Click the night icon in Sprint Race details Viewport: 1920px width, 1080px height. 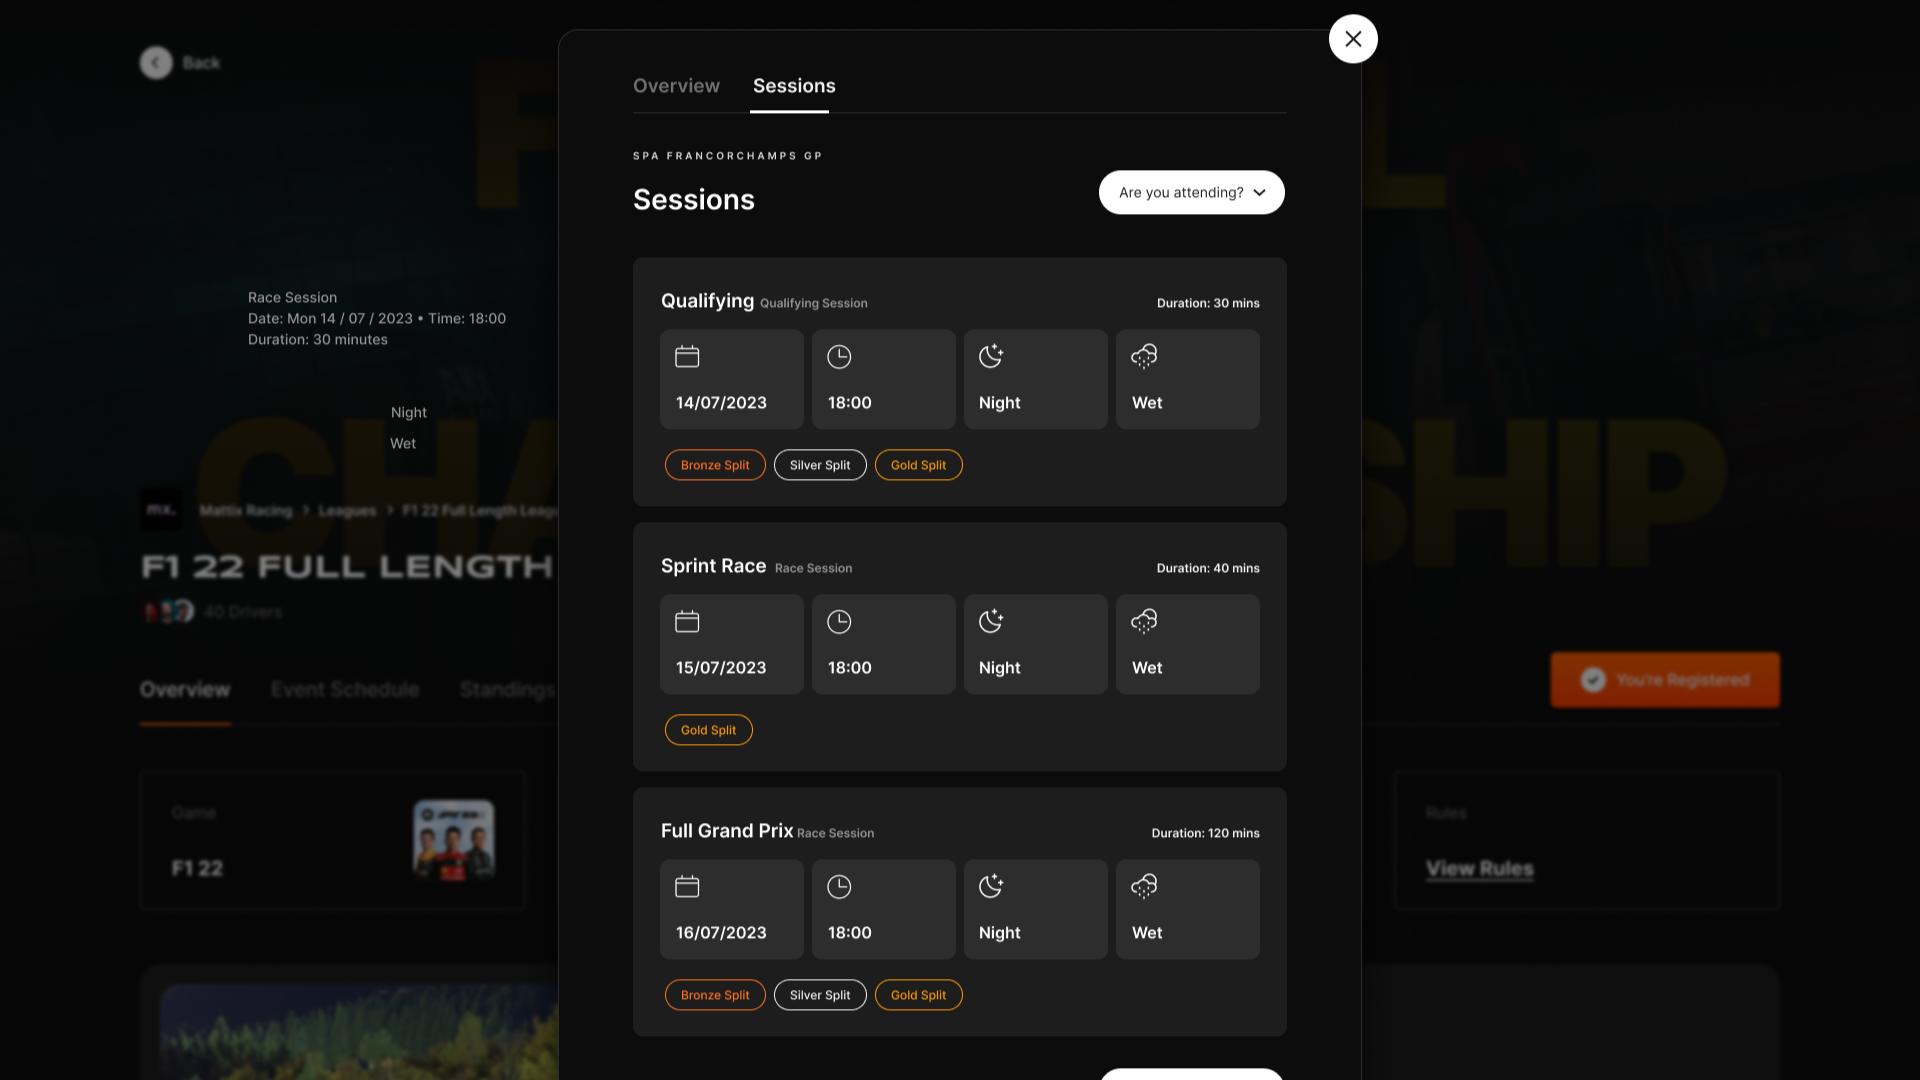point(992,621)
